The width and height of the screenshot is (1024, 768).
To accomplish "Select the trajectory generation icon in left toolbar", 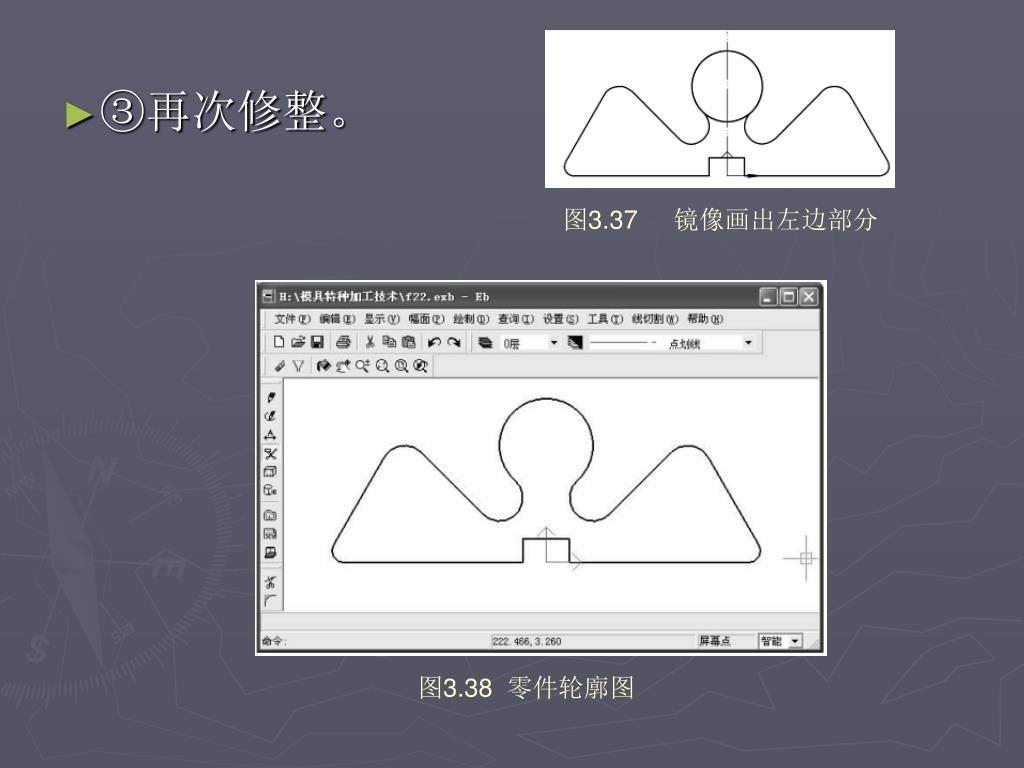I will 270,515.
